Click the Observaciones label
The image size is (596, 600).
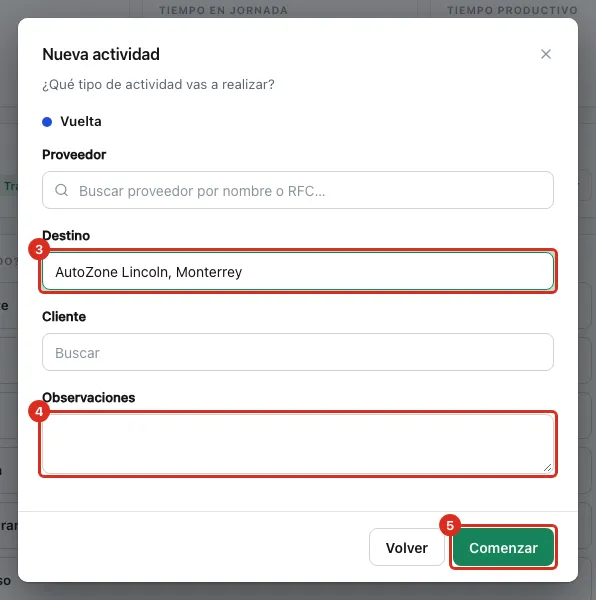89,398
